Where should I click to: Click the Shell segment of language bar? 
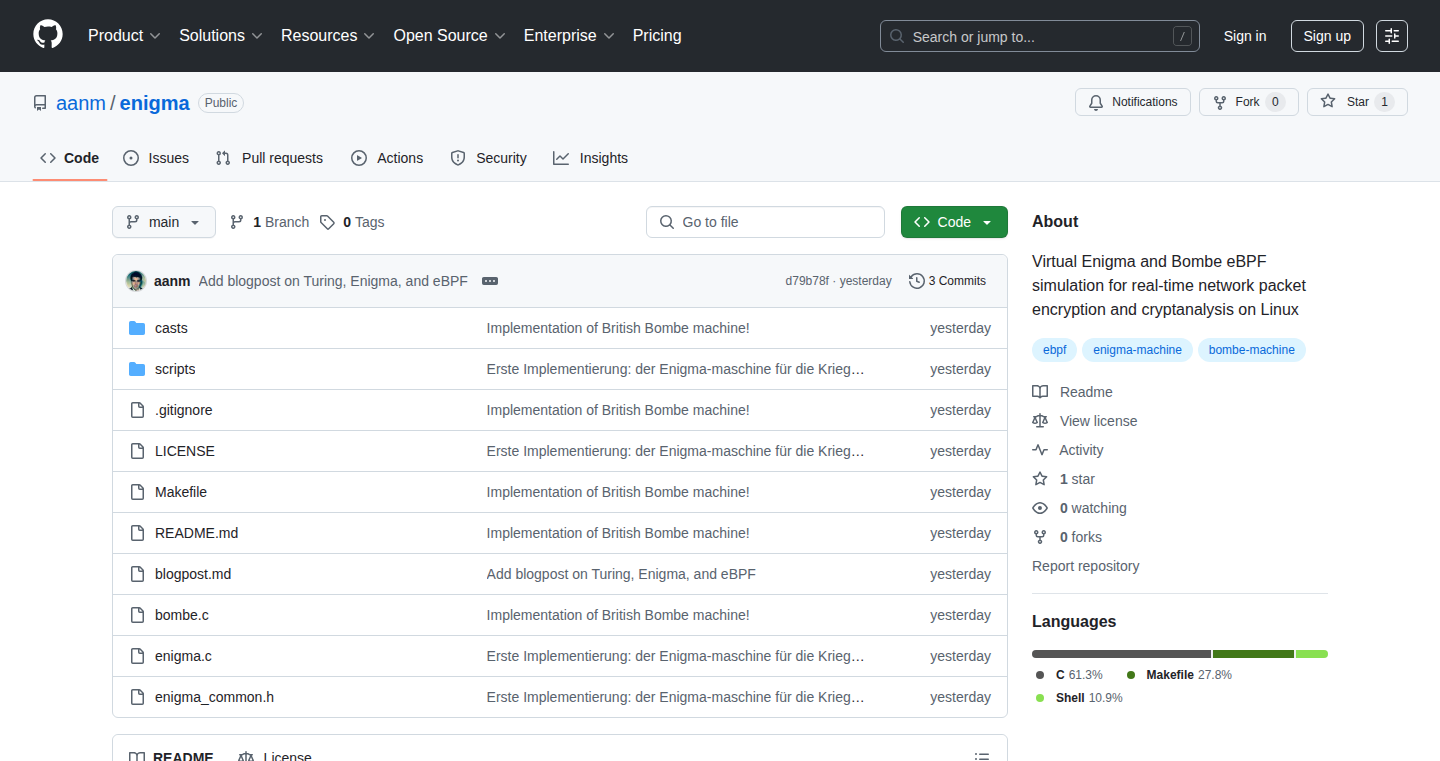[x=1312, y=654]
